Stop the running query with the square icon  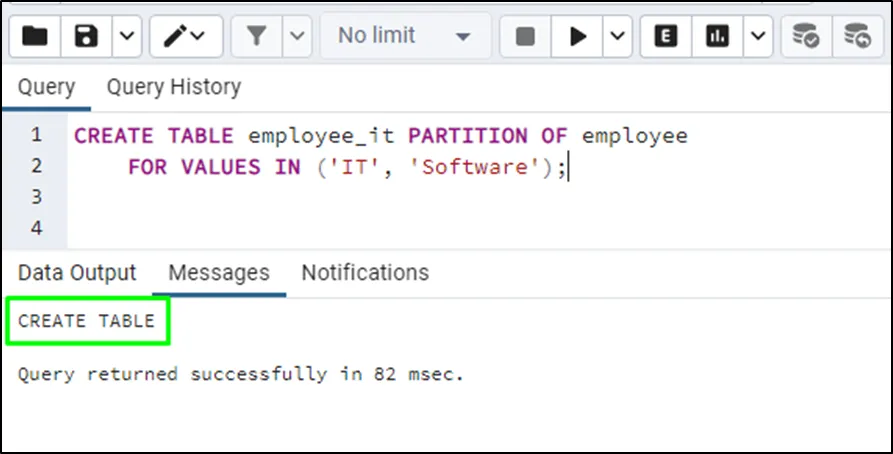coord(525,36)
